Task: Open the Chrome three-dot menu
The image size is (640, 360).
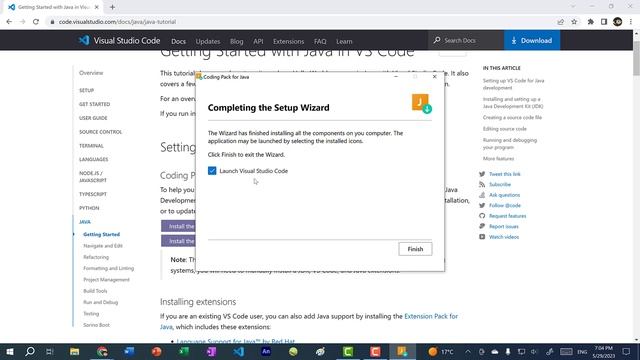Action: coord(631,22)
